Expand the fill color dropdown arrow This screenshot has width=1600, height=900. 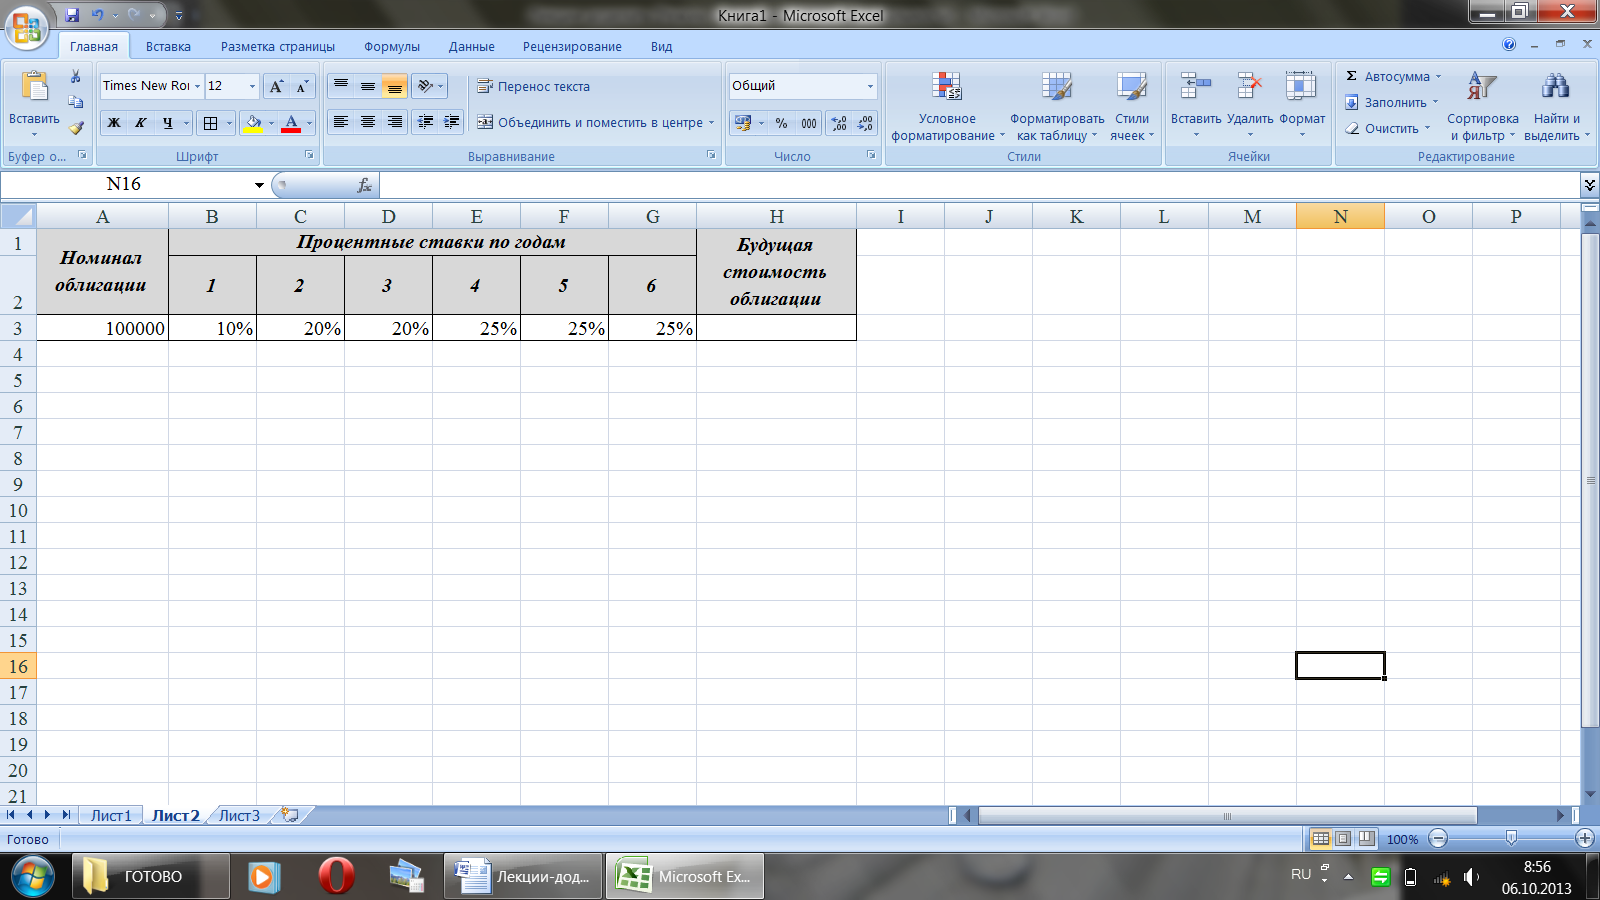(271, 123)
